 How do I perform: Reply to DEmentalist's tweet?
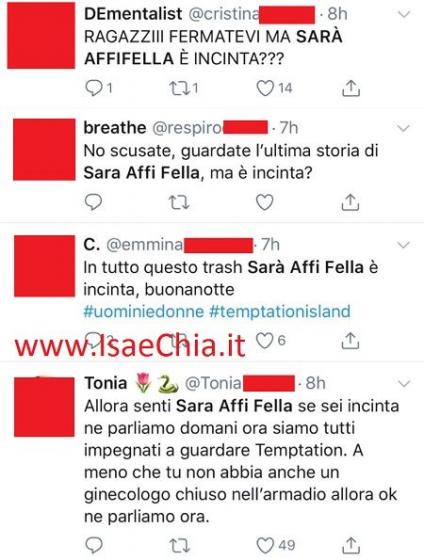pyautogui.click(x=94, y=88)
